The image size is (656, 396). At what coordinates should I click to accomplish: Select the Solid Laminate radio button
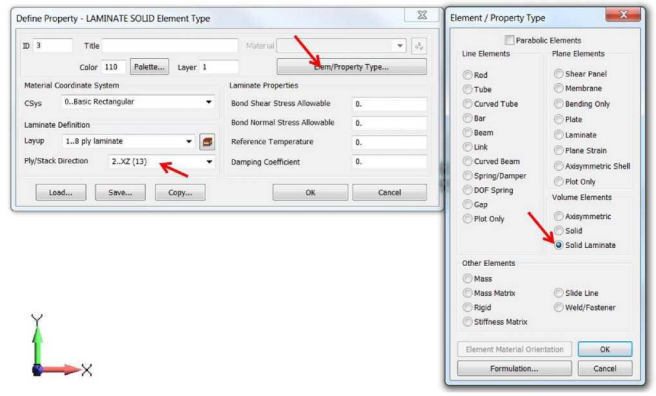pos(559,245)
